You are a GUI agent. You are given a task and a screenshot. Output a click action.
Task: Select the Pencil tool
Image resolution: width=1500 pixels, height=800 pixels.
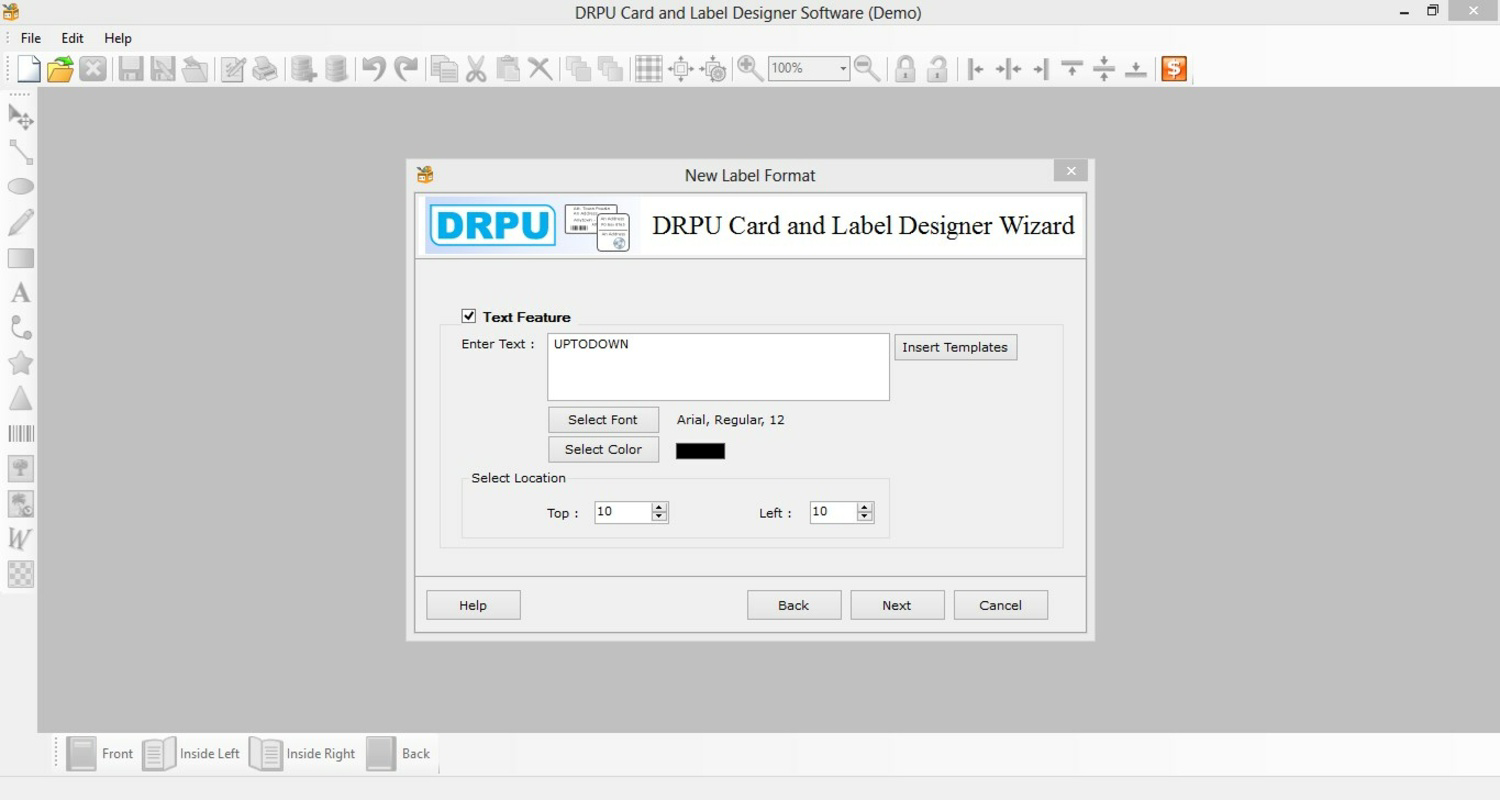pyautogui.click(x=21, y=222)
